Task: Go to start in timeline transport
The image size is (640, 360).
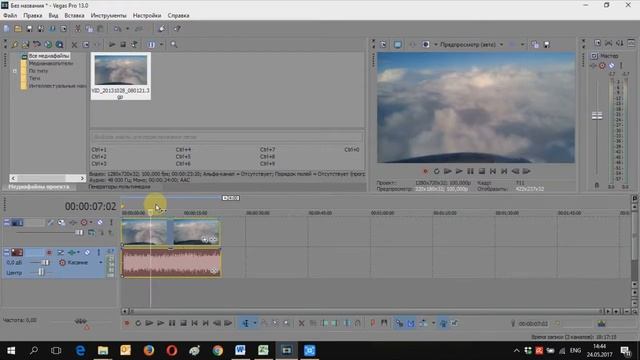Action: click(x=195, y=323)
